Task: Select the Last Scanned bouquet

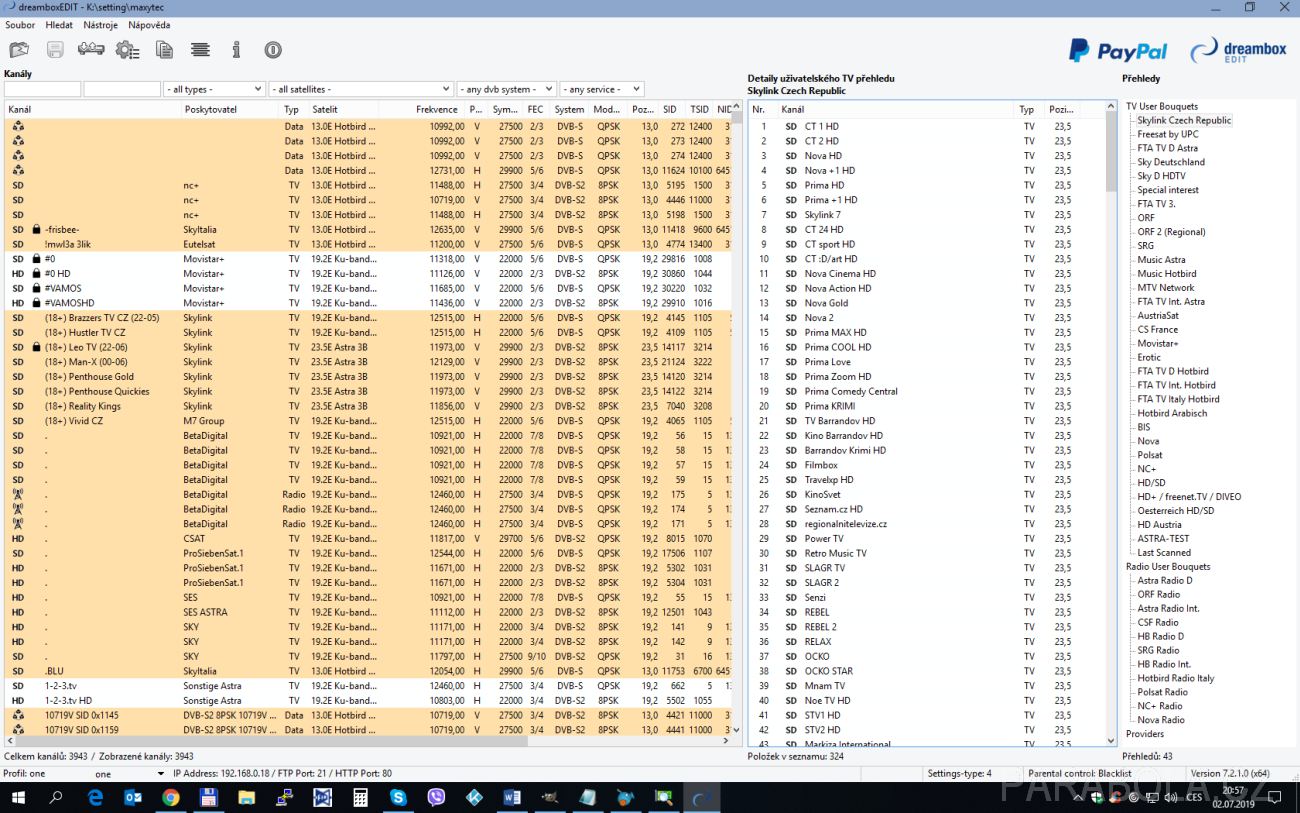Action: click(1164, 552)
